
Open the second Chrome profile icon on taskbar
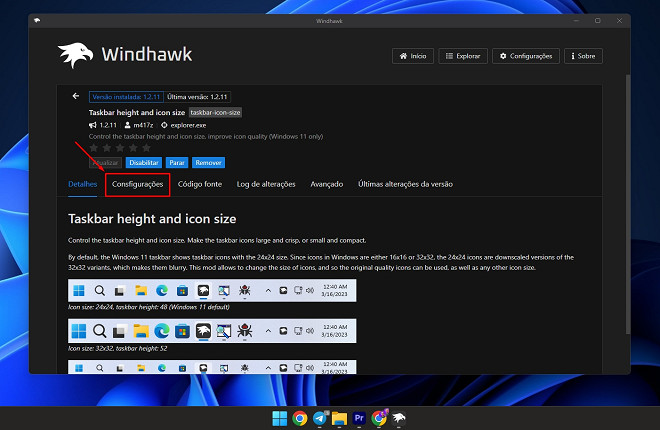pos(379,418)
